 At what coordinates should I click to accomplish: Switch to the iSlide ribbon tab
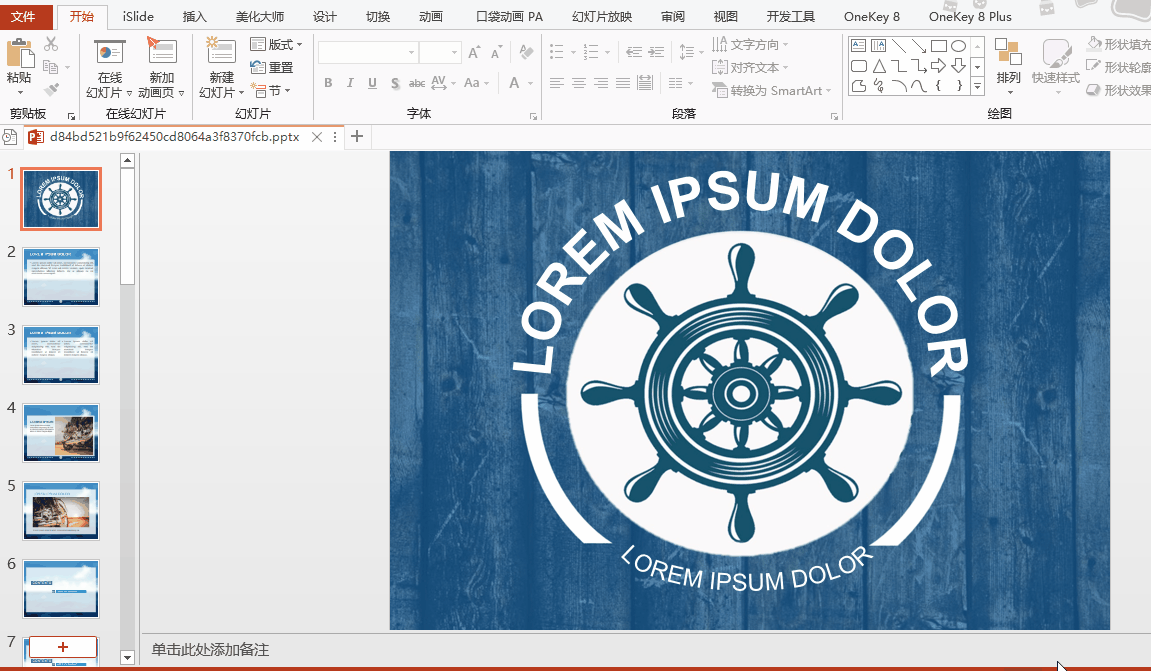click(x=138, y=16)
